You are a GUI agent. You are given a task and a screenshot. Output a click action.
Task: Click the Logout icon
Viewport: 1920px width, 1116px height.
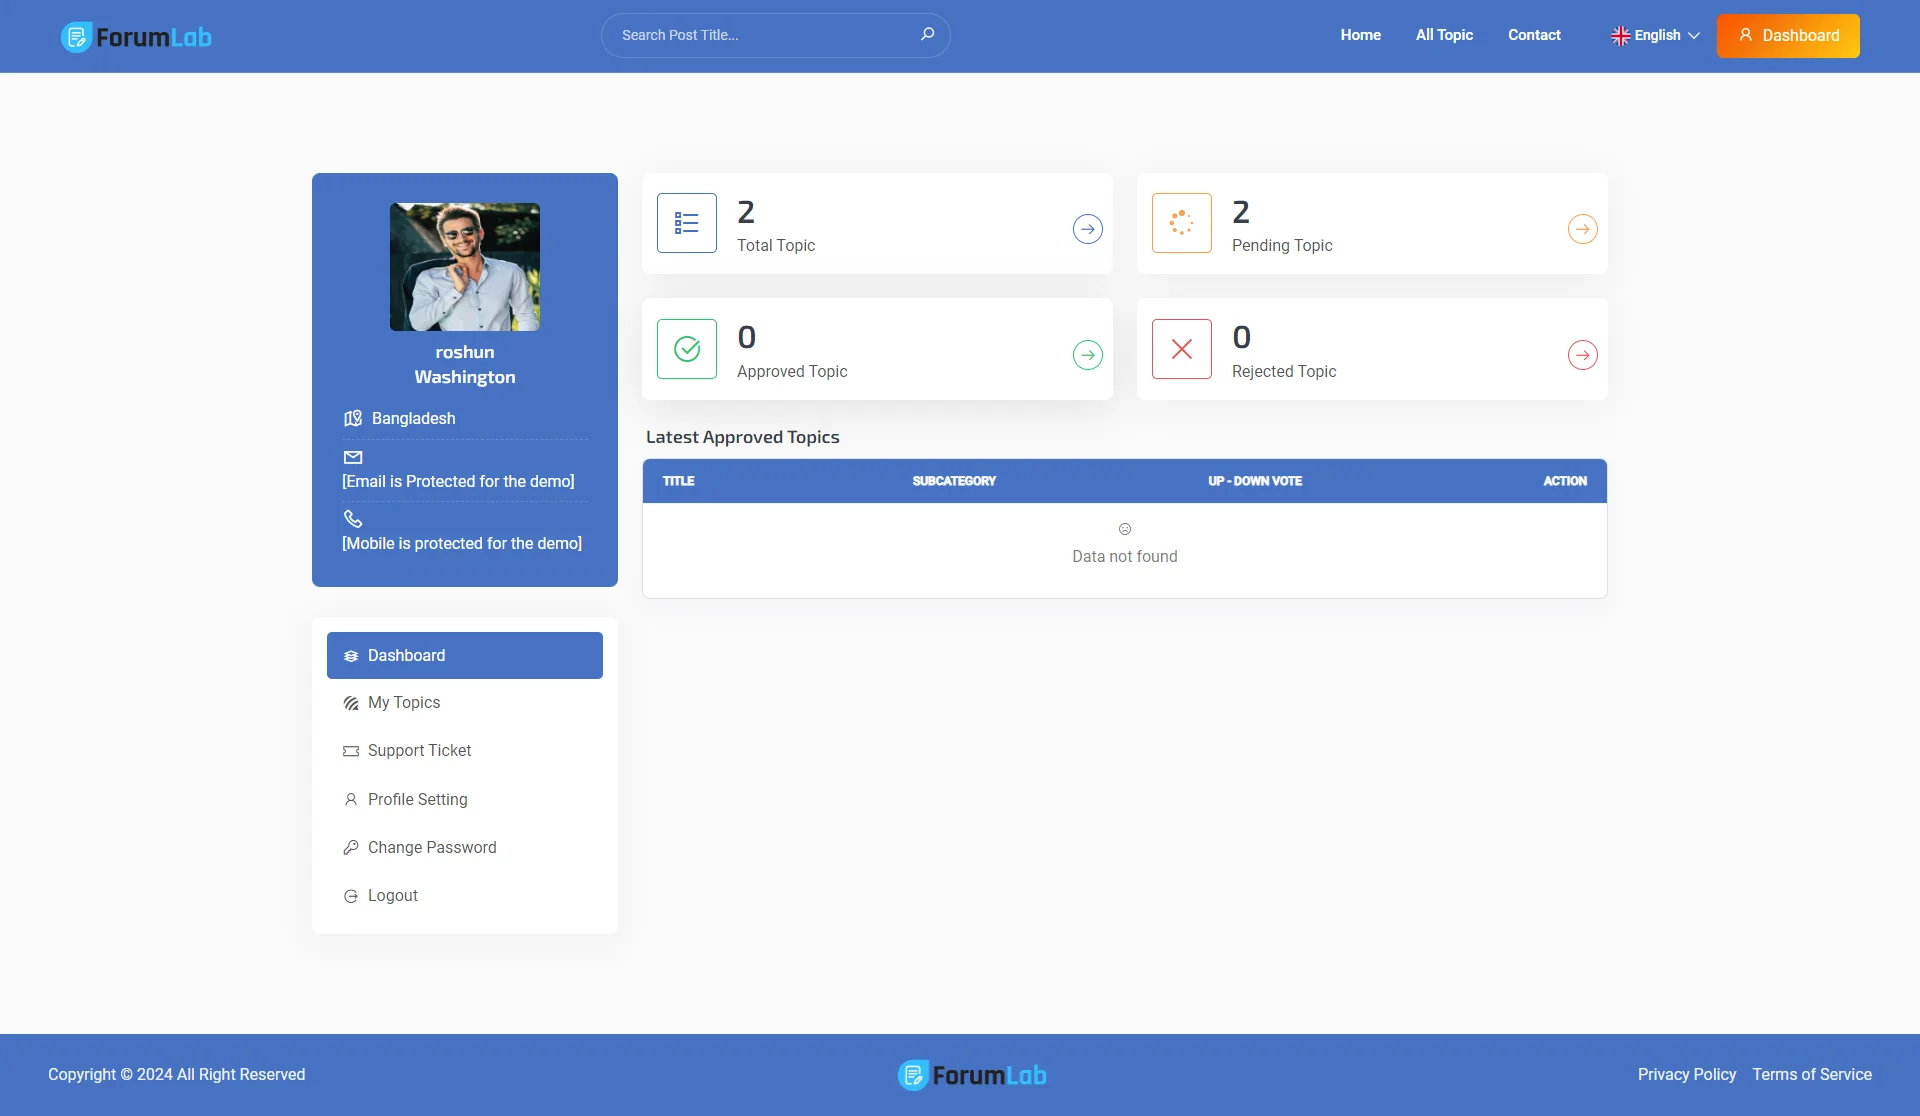[x=351, y=896]
